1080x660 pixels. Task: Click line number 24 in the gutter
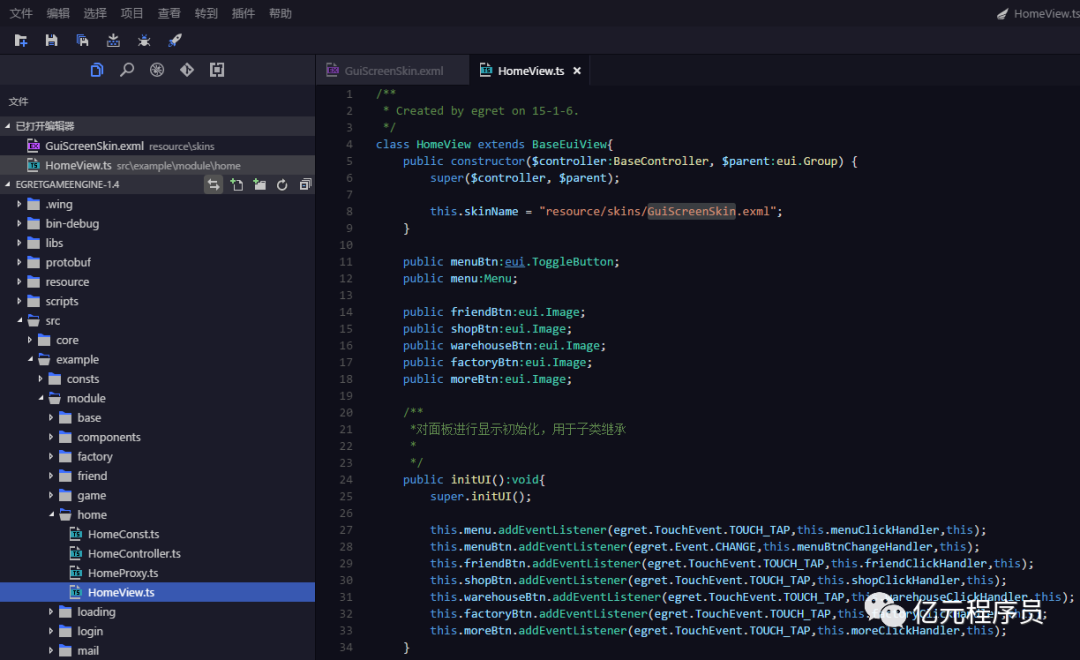[x=346, y=479]
